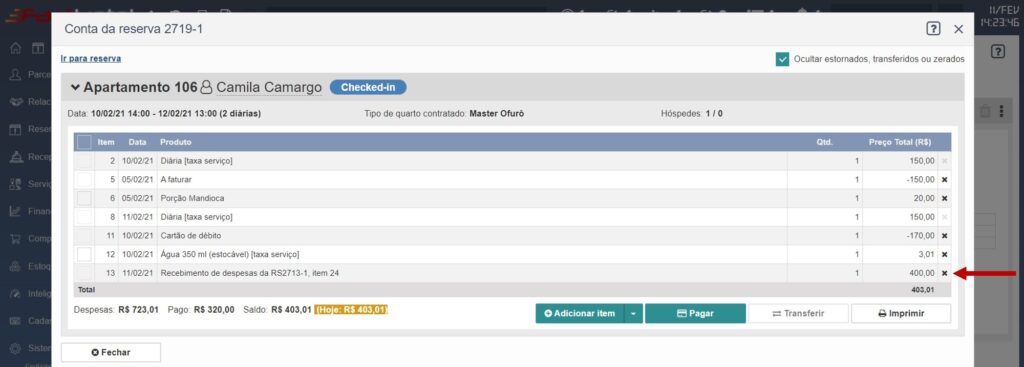Click the guest person icon beside Camila Camargo
Screen dimensions: 1024x367
click(206, 87)
